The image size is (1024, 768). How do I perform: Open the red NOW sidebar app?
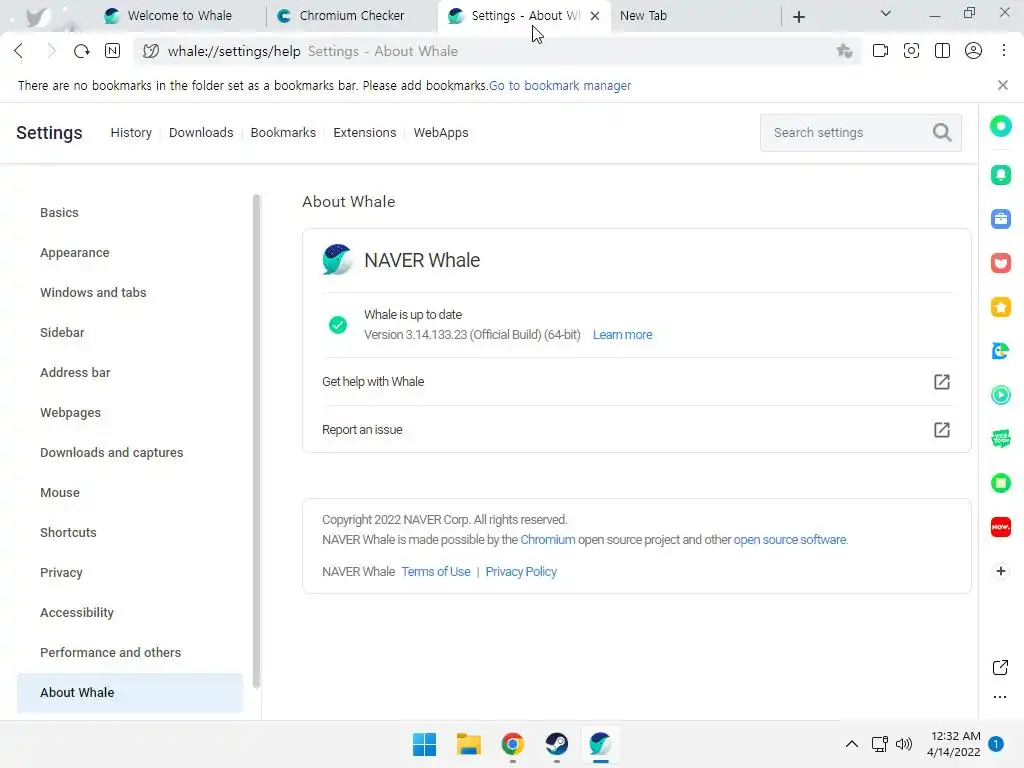(x=1000, y=527)
